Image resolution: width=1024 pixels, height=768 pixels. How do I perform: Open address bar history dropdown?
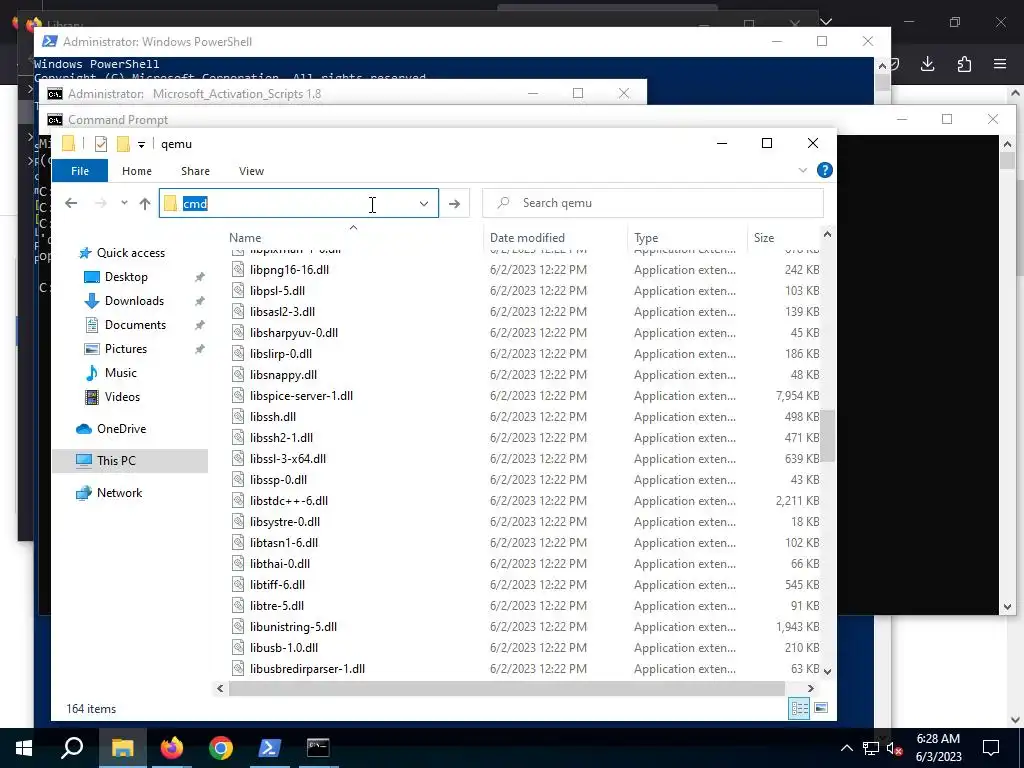[x=424, y=204]
